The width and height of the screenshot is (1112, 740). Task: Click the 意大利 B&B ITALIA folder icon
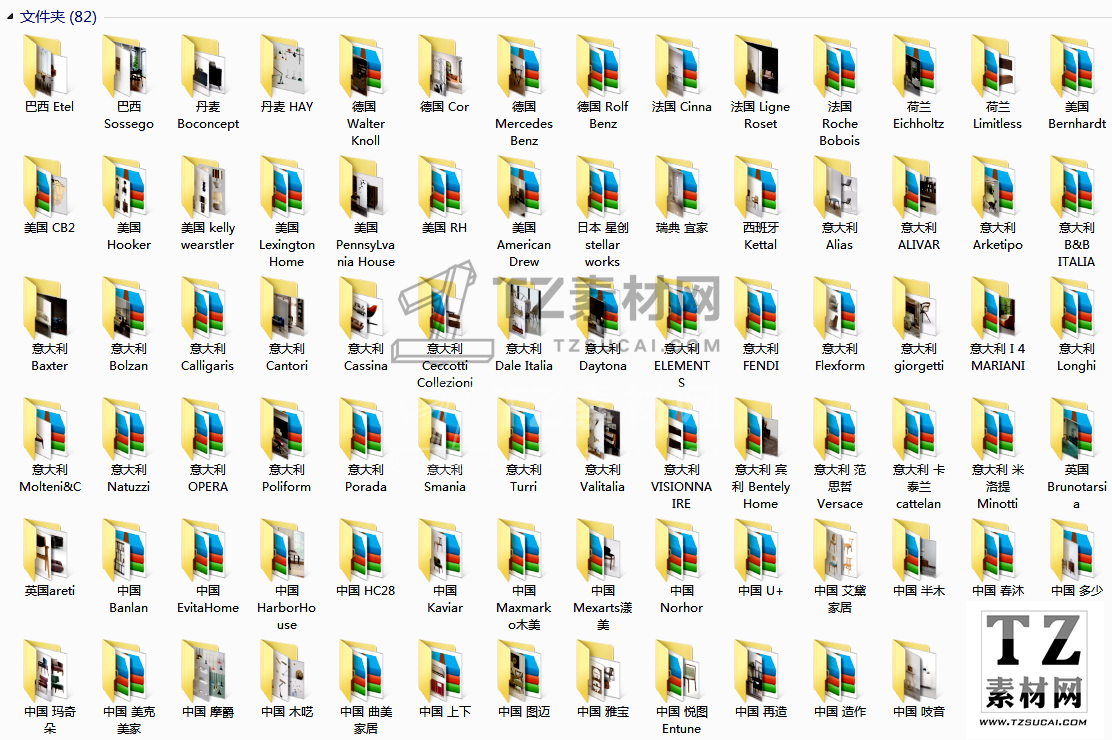[1075, 187]
